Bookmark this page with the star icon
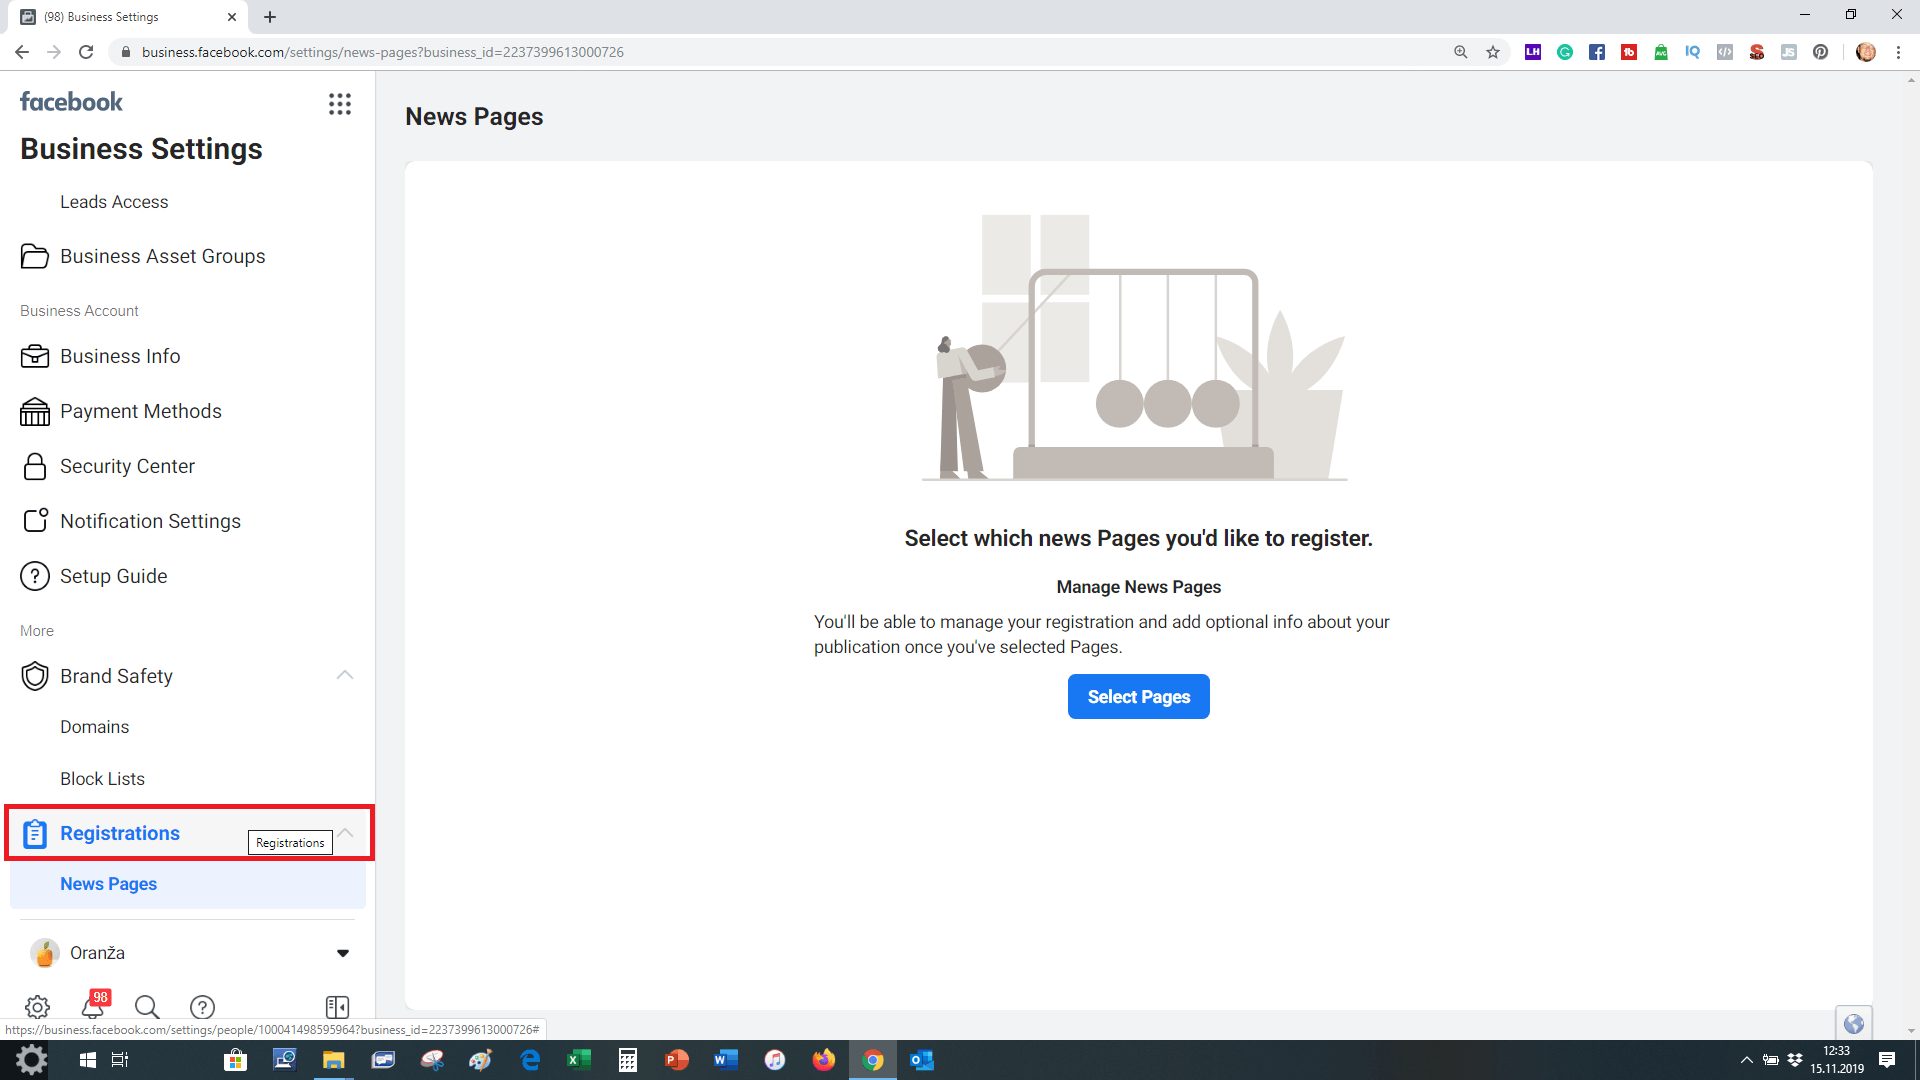This screenshot has width=1920, height=1080. pos(1493,52)
